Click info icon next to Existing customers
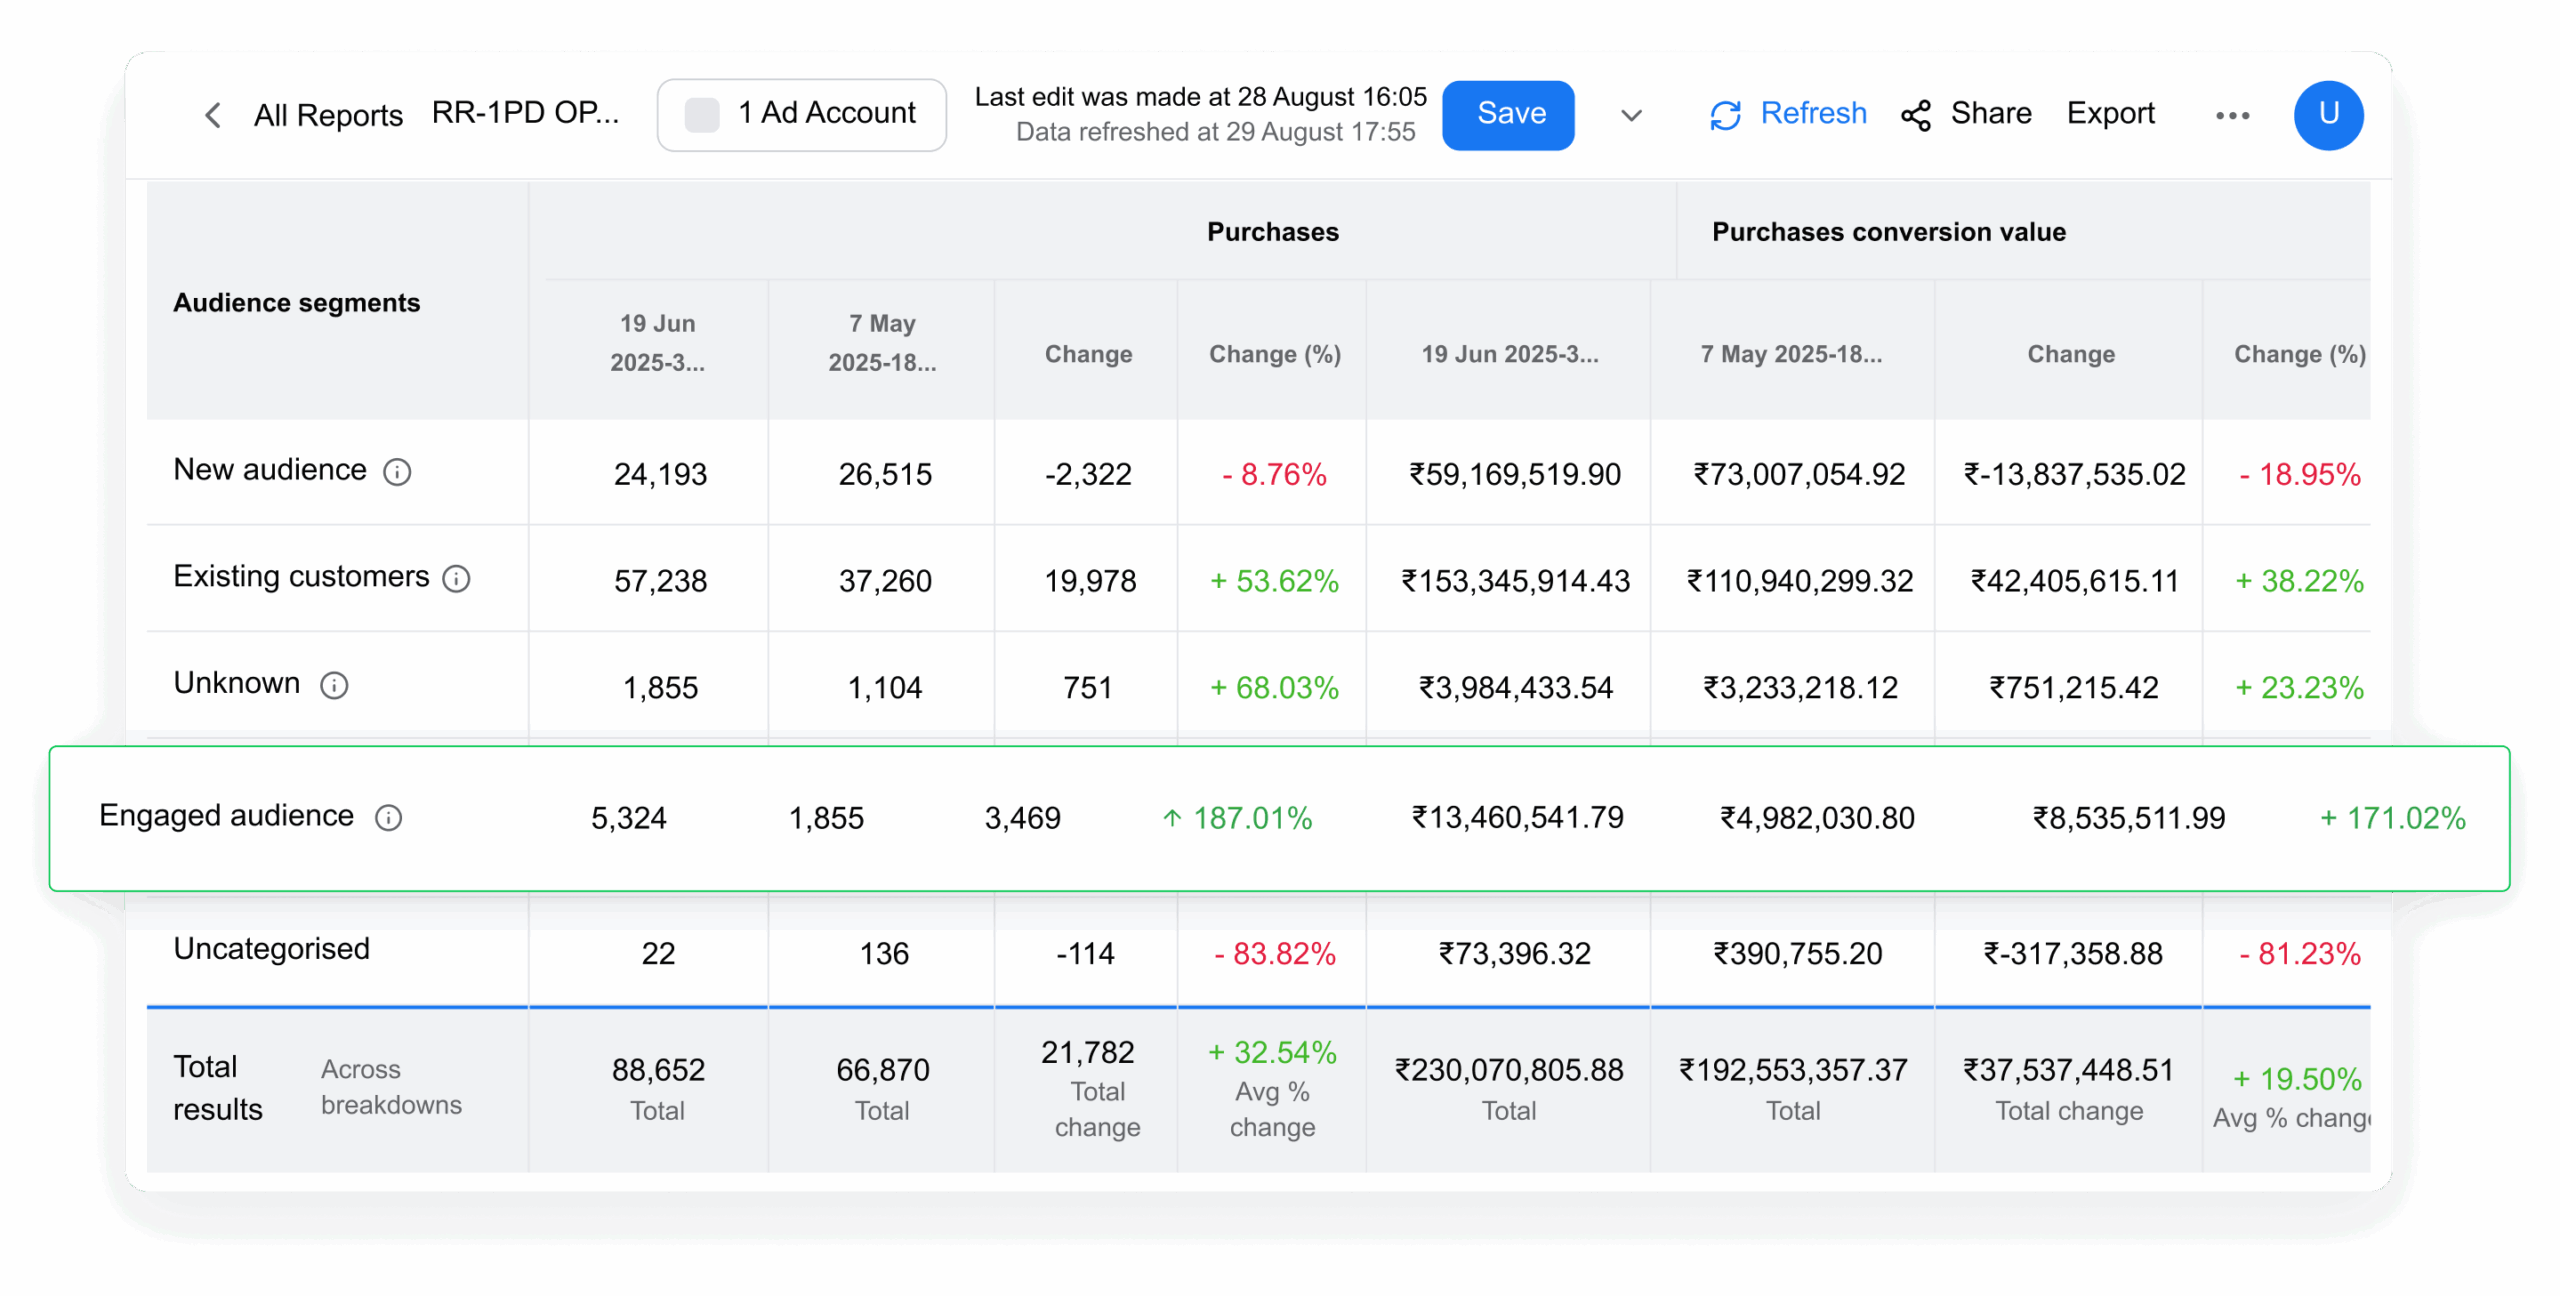2560x1296 pixels. tap(456, 579)
